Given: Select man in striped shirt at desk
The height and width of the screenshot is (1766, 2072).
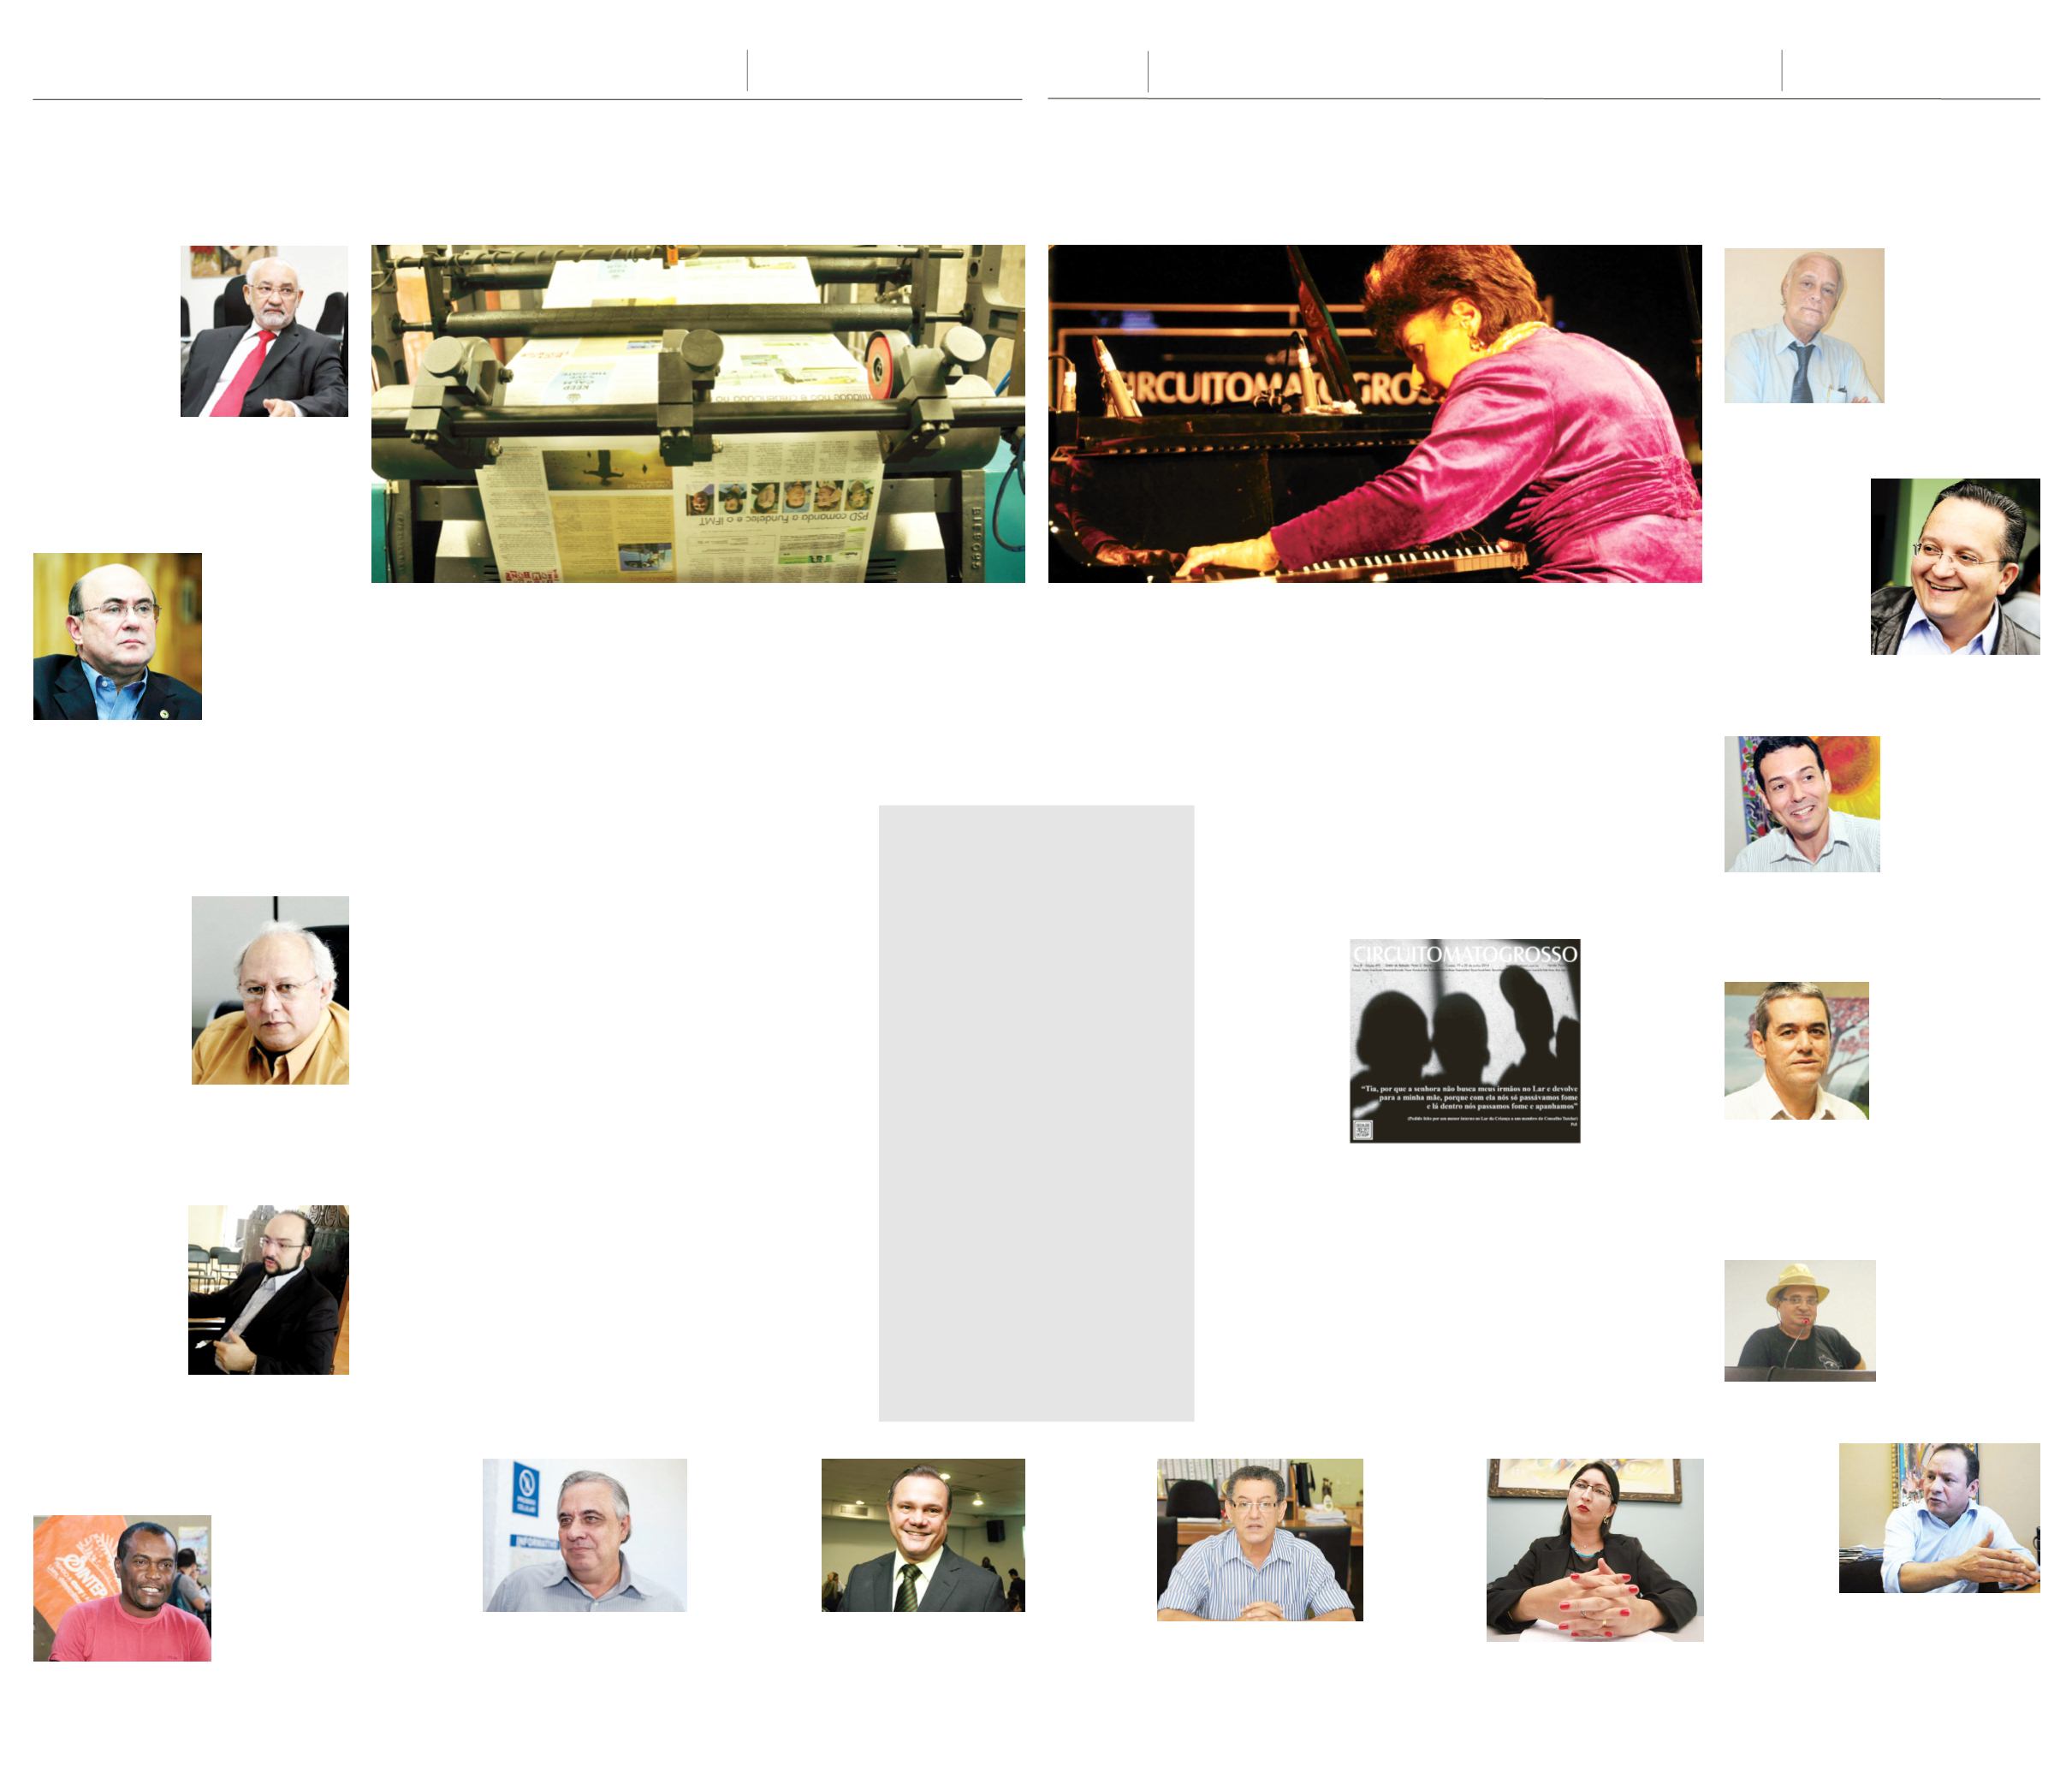Looking at the screenshot, I should tap(1260, 1540).
